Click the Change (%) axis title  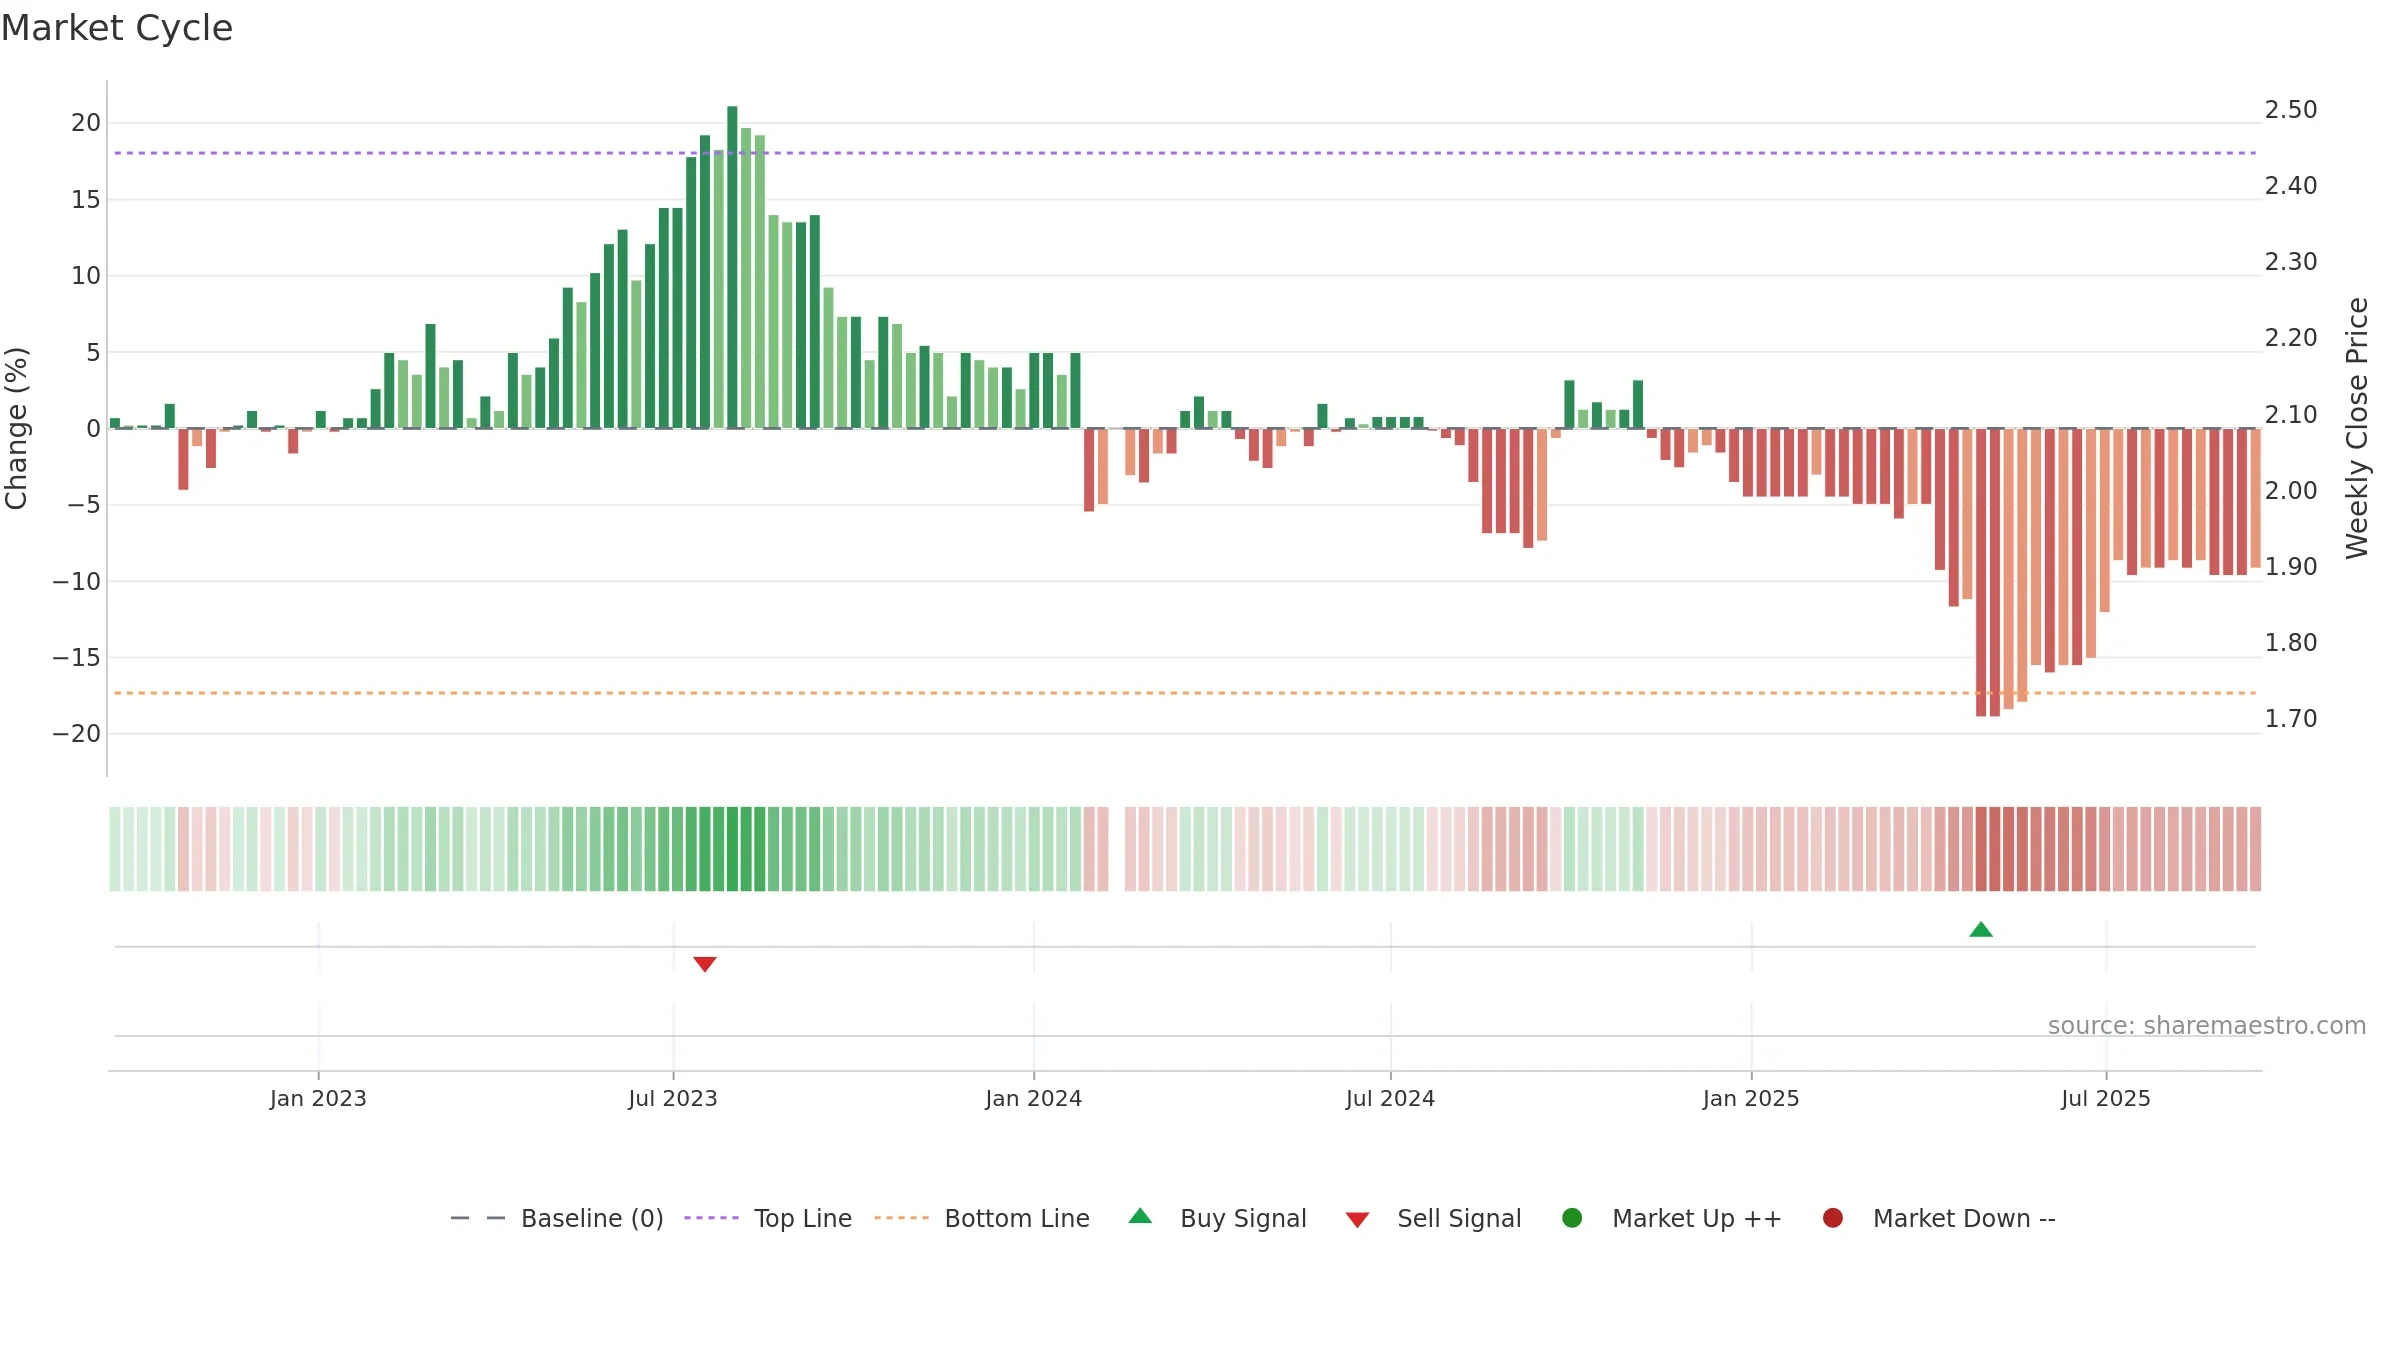click(16, 428)
